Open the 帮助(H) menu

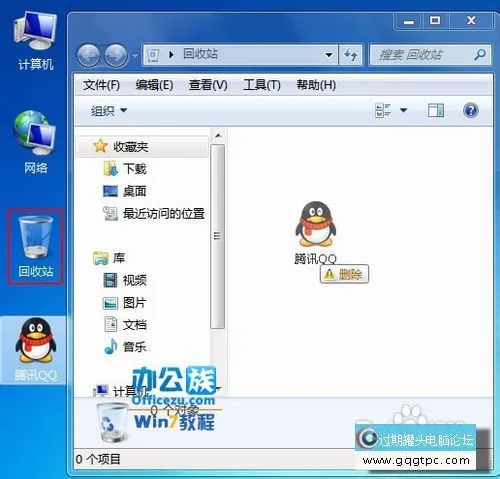[x=316, y=85]
